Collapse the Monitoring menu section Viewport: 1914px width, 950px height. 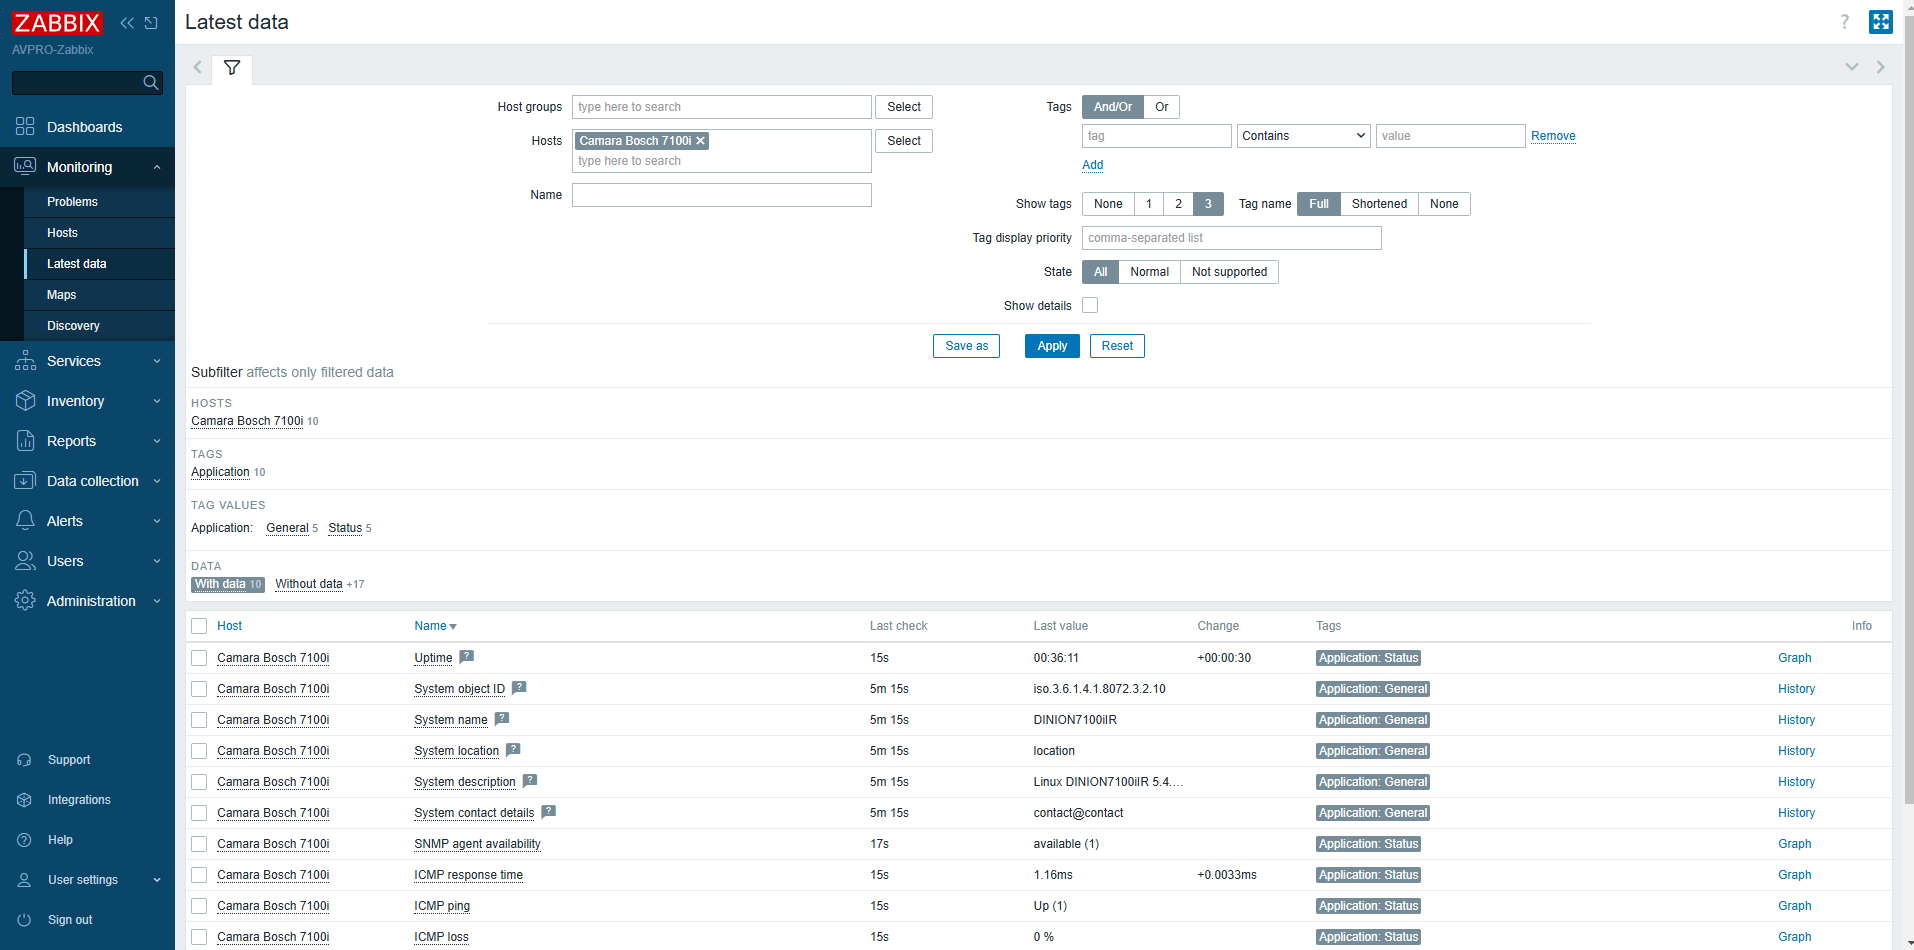[x=157, y=167]
